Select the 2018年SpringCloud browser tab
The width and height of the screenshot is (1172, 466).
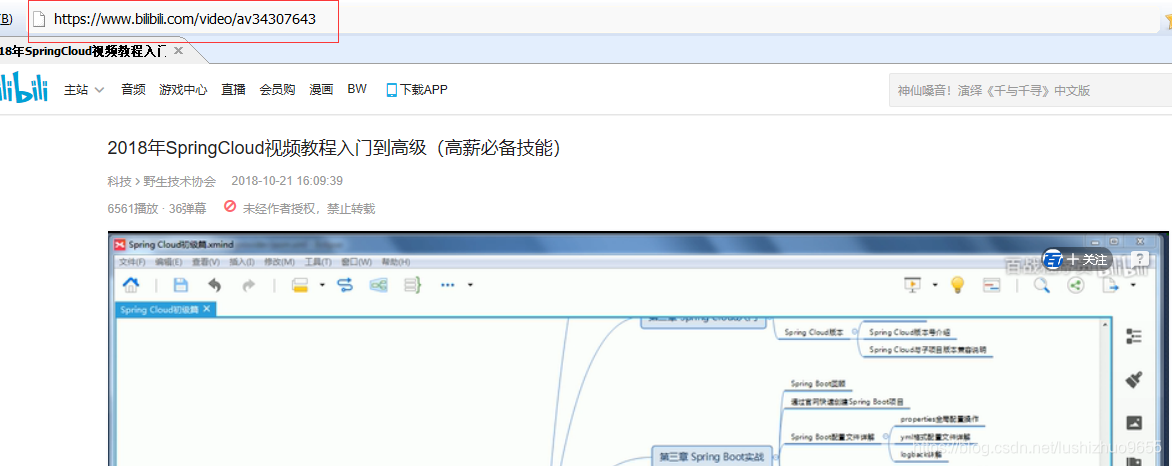pyautogui.click(x=82, y=52)
